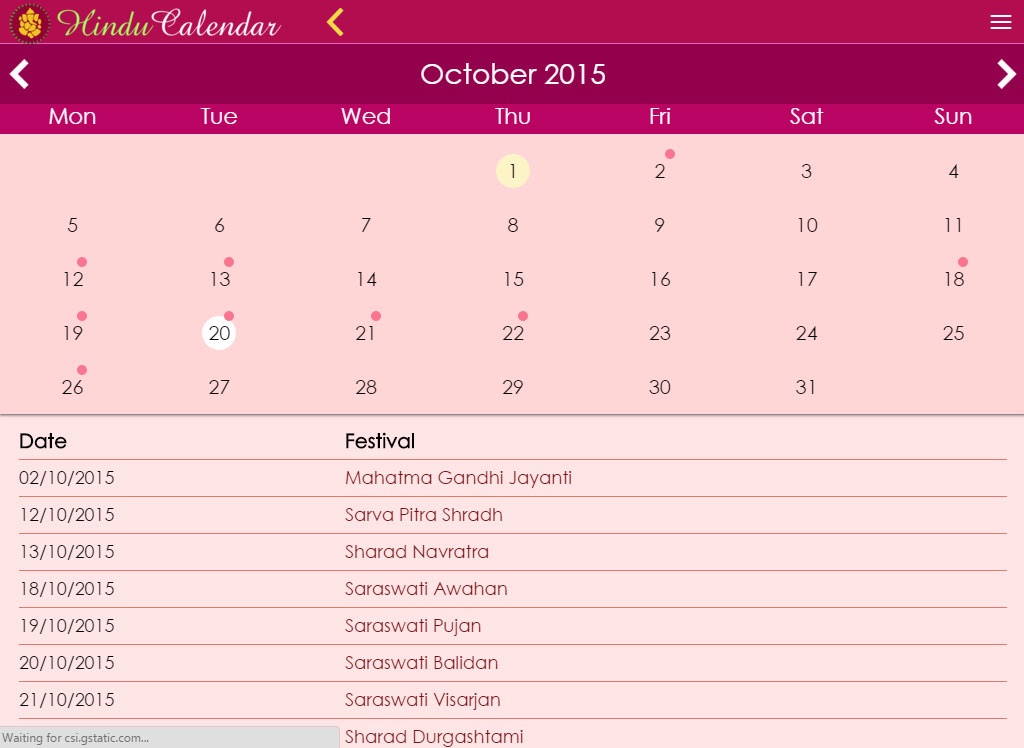Open the hamburger menu icon
This screenshot has height=748, width=1024.
1000,22
